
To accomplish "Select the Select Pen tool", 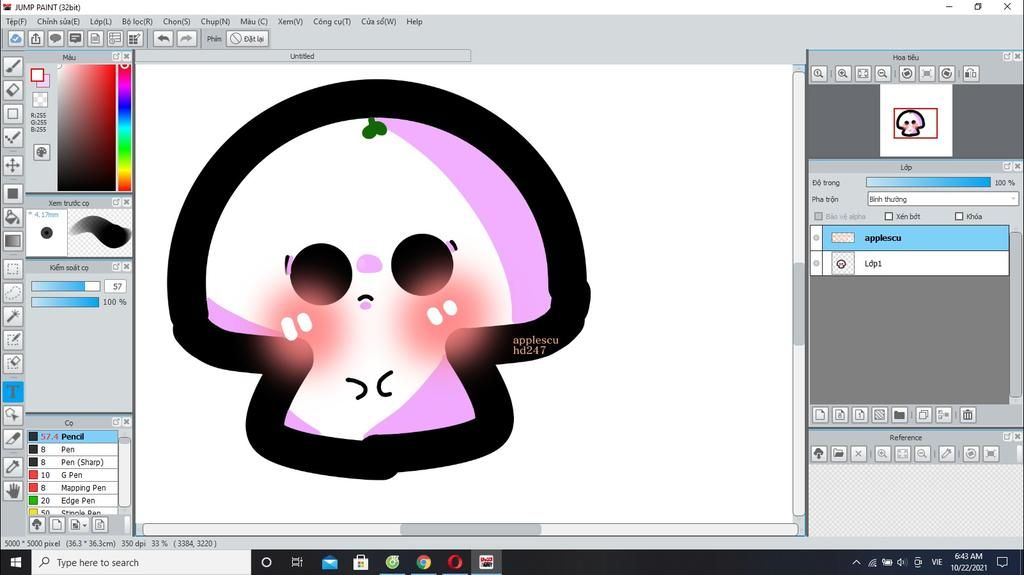I will coord(12,340).
